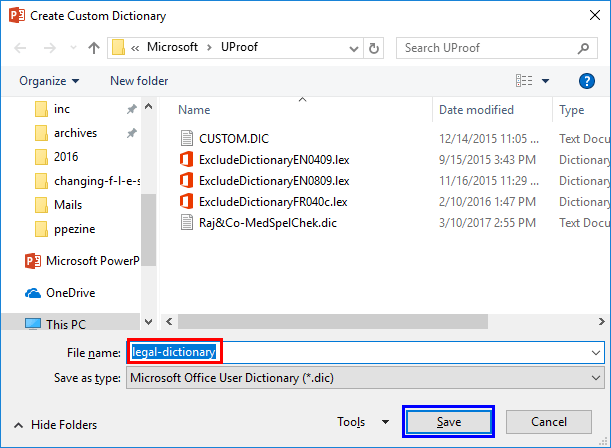Select UProof in the address path
Image resolution: width=611 pixels, height=448 pixels.
point(239,47)
